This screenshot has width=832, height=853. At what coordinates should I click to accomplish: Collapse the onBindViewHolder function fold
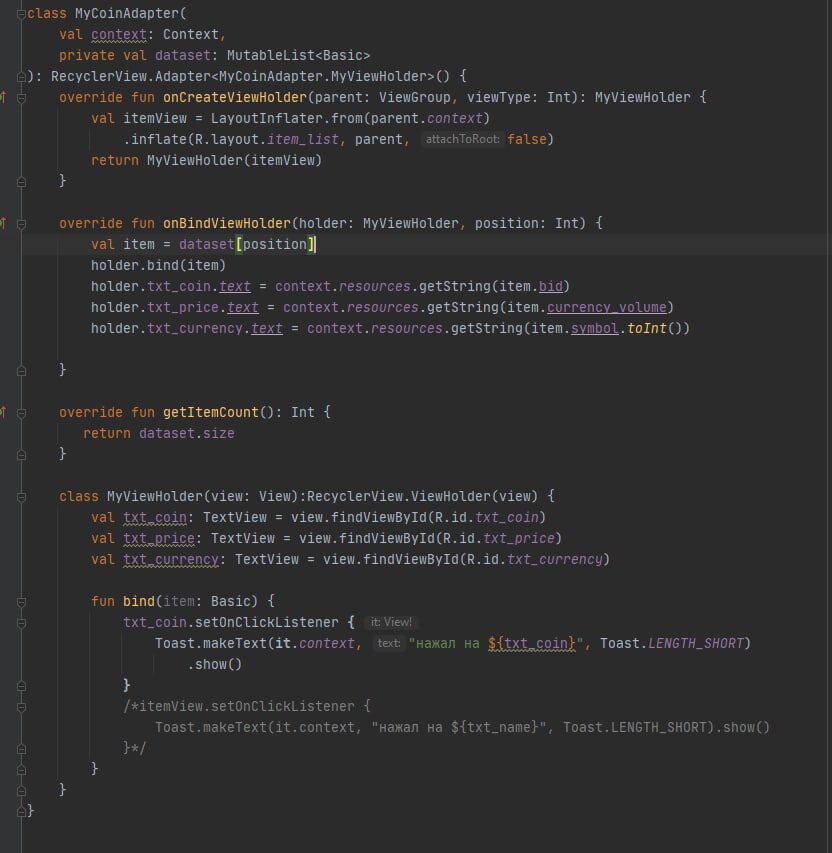21,224
